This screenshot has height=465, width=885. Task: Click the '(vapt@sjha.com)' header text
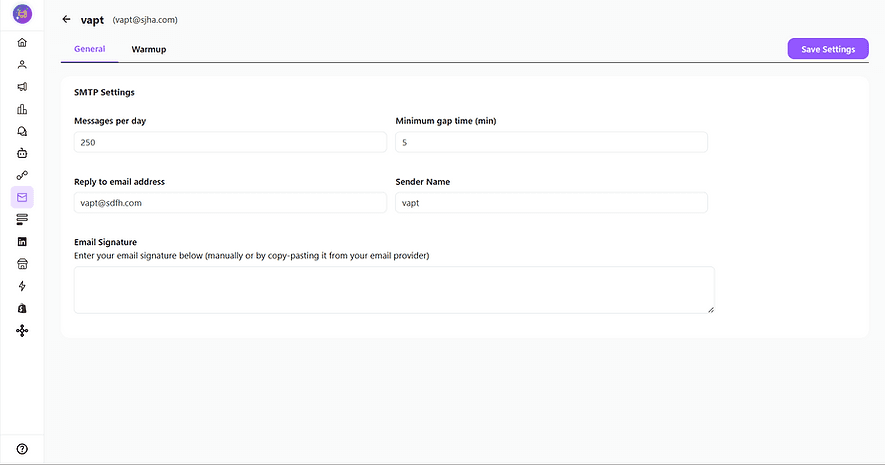(145, 20)
